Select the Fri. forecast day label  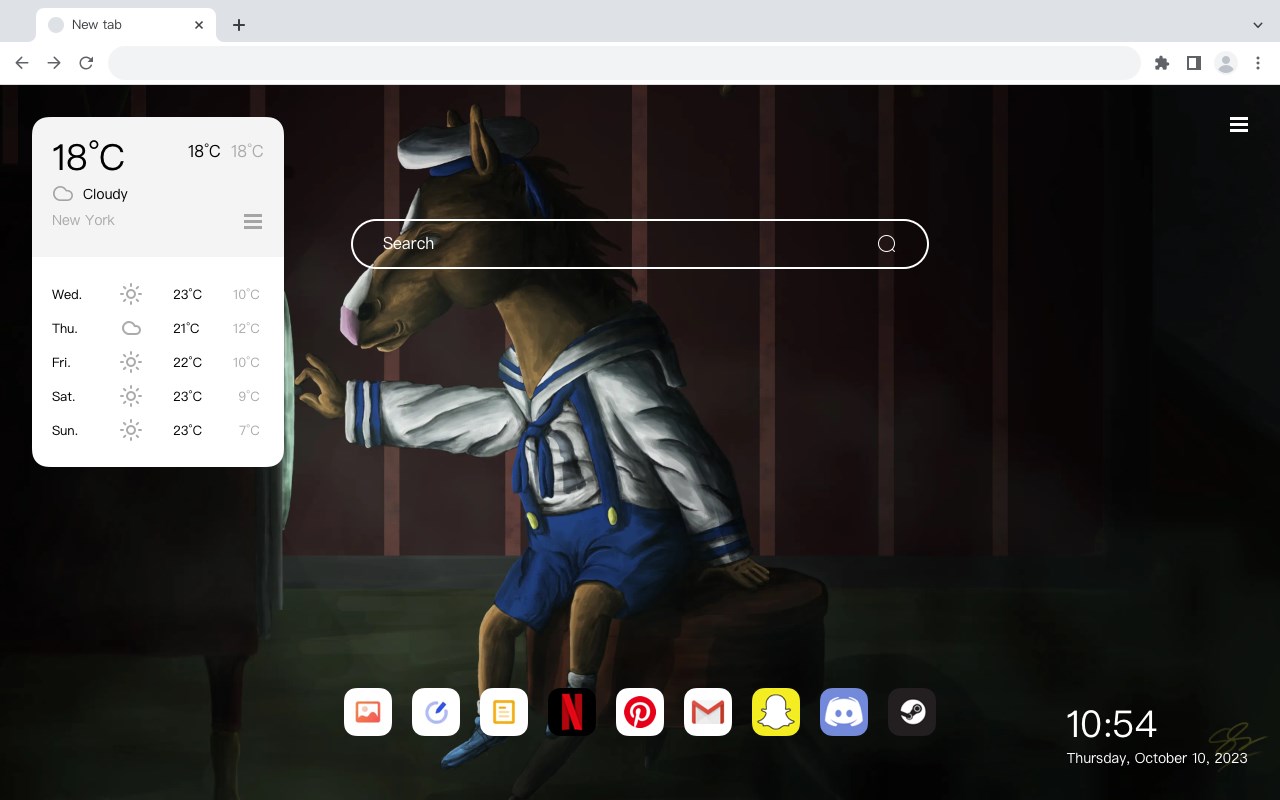pos(61,363)
